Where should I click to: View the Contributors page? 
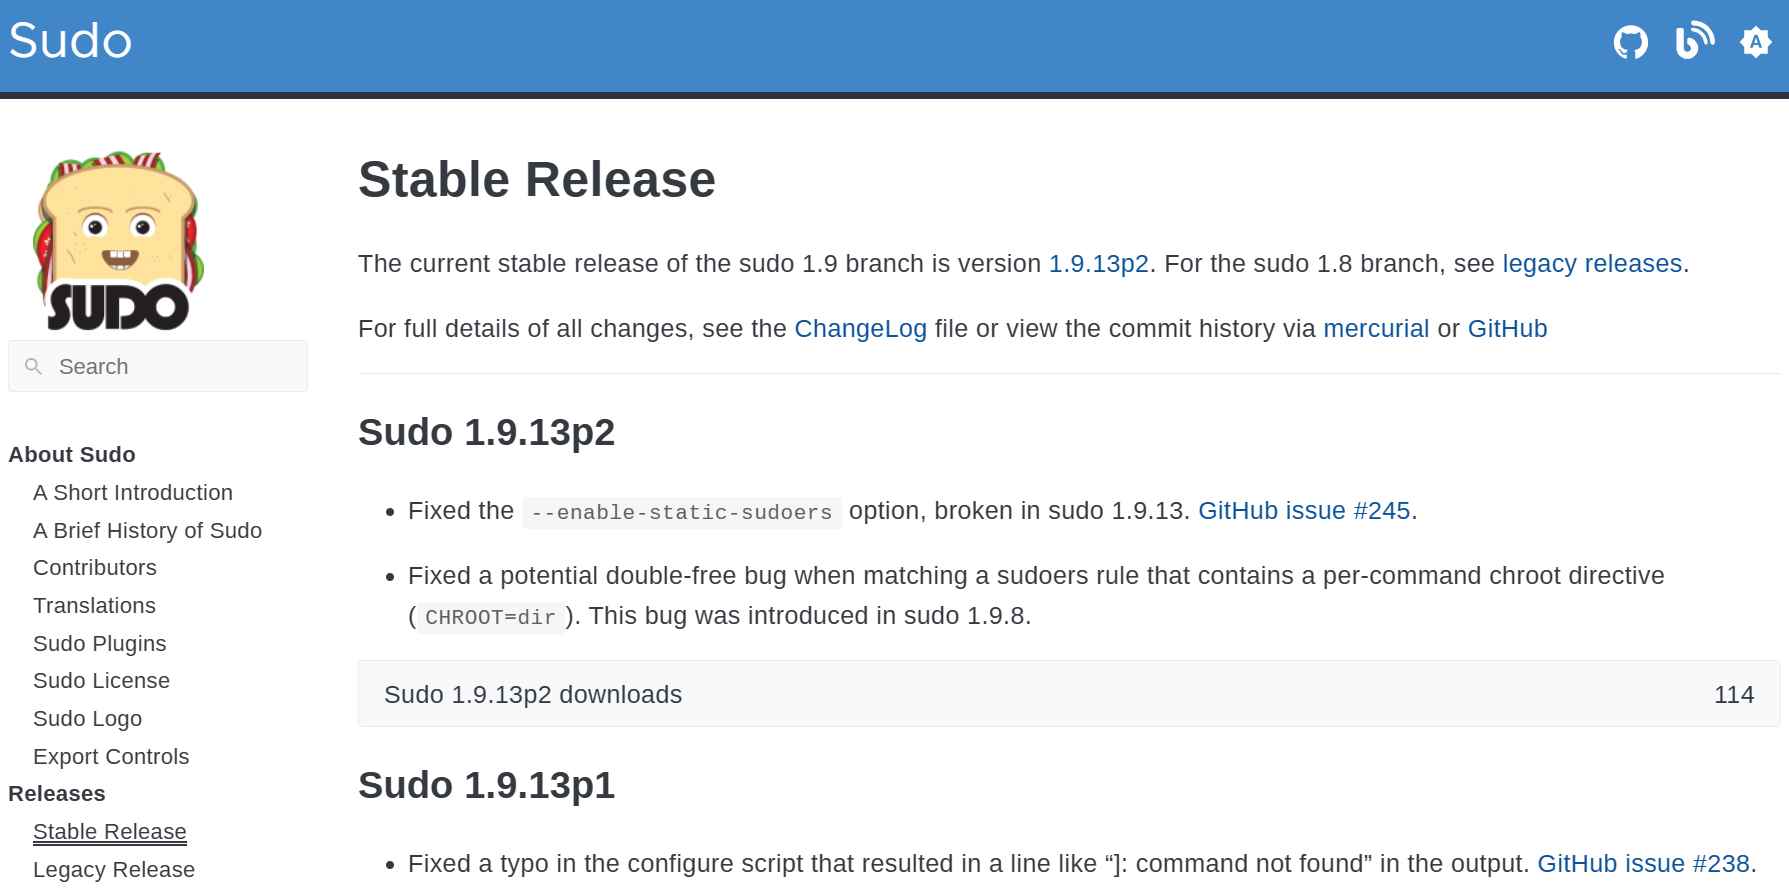(95, 567)
